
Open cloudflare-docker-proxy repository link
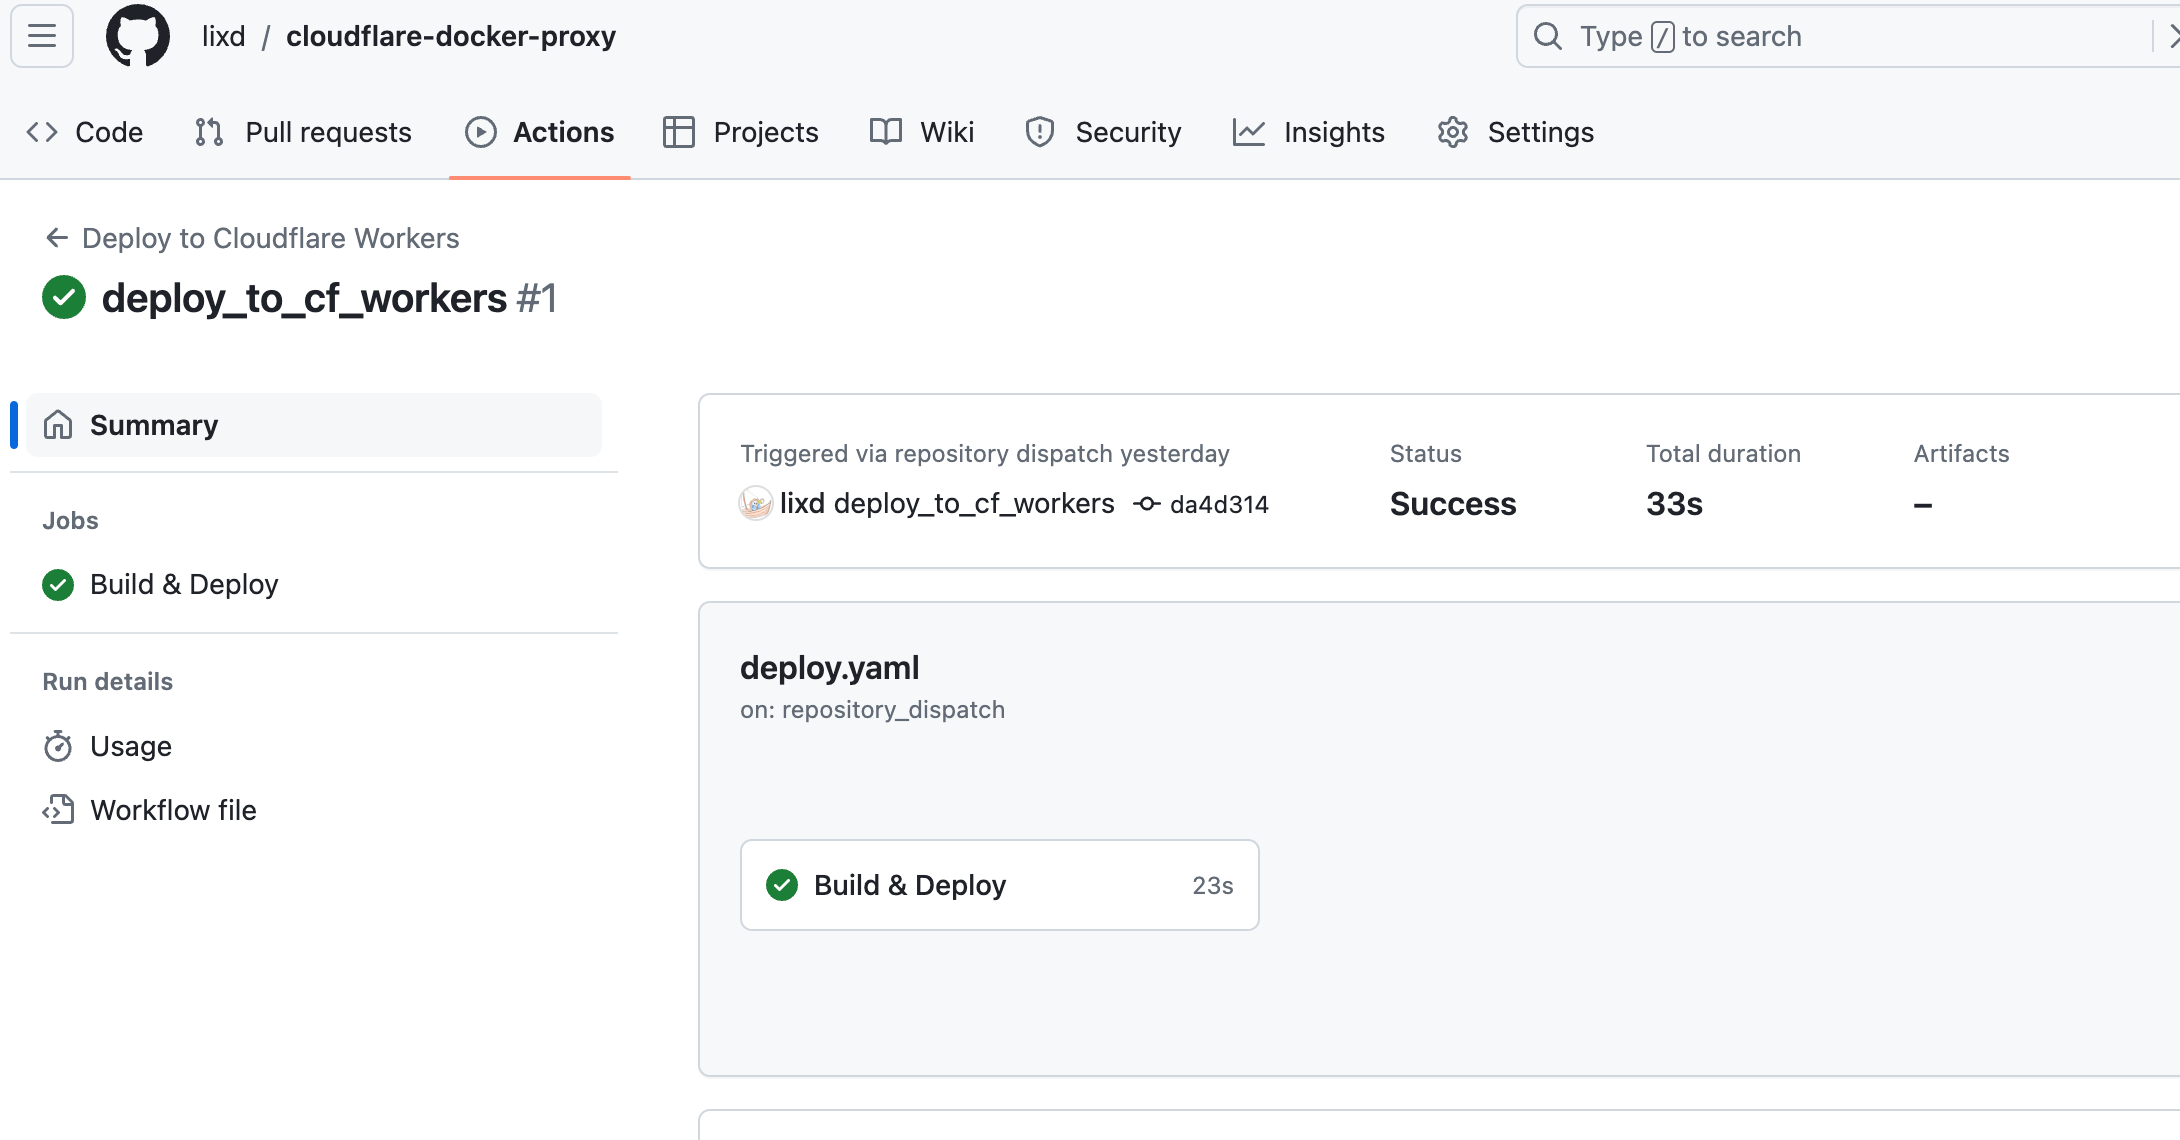click(450, 37)
